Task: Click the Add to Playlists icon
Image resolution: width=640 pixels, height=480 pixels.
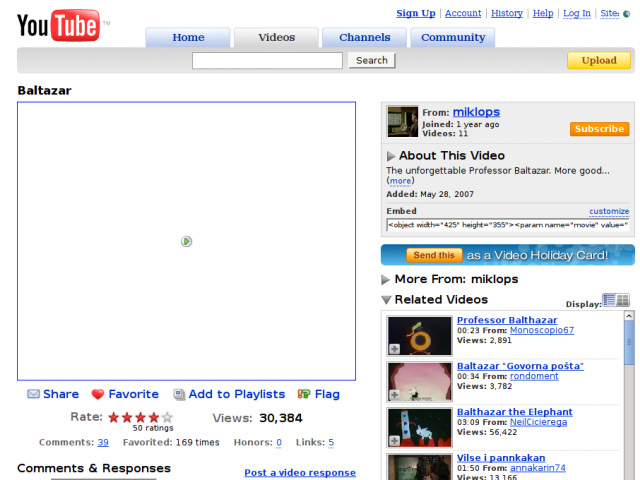Action: pos(179,394)
